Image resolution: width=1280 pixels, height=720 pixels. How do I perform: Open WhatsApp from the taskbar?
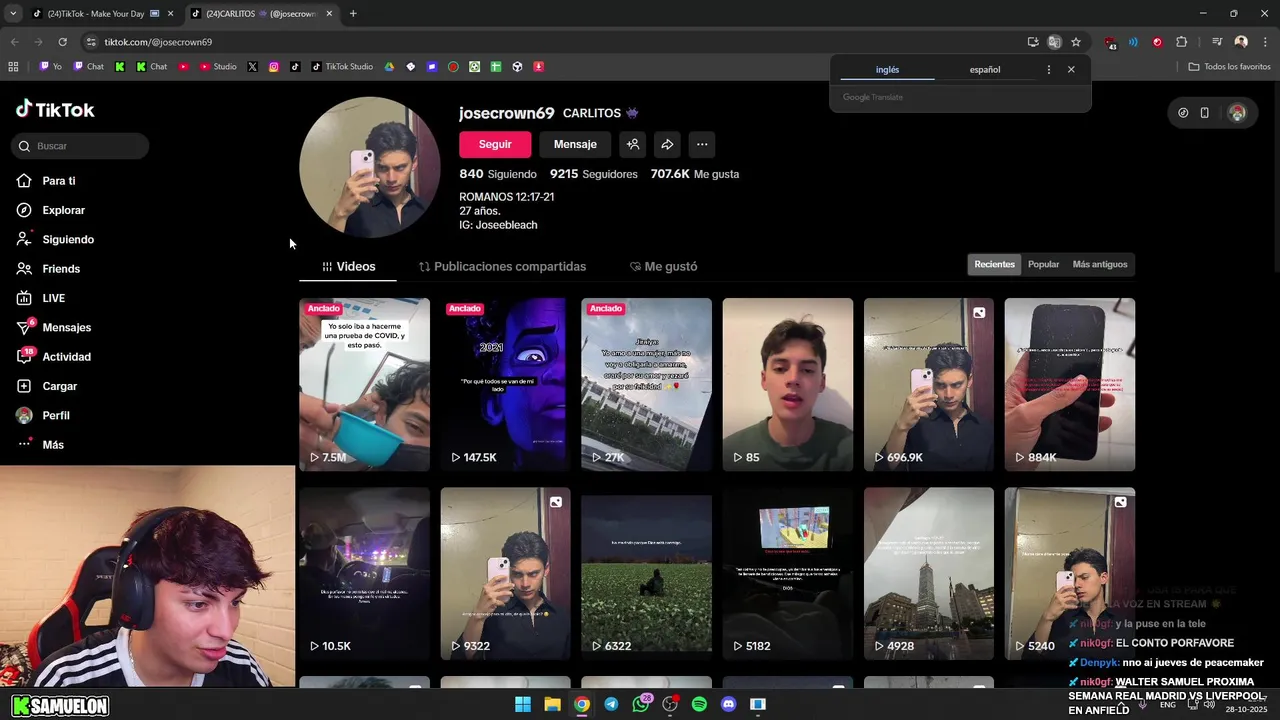641,704
